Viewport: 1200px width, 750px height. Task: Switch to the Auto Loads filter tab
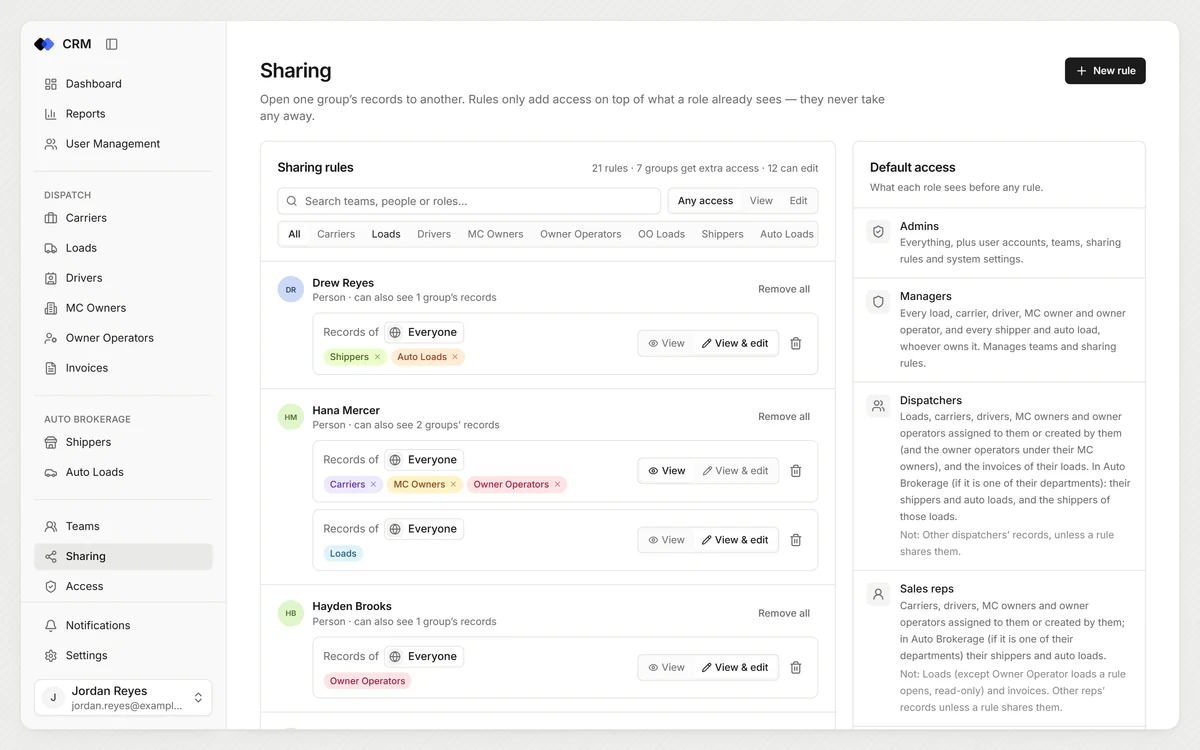tap(786, 234)
